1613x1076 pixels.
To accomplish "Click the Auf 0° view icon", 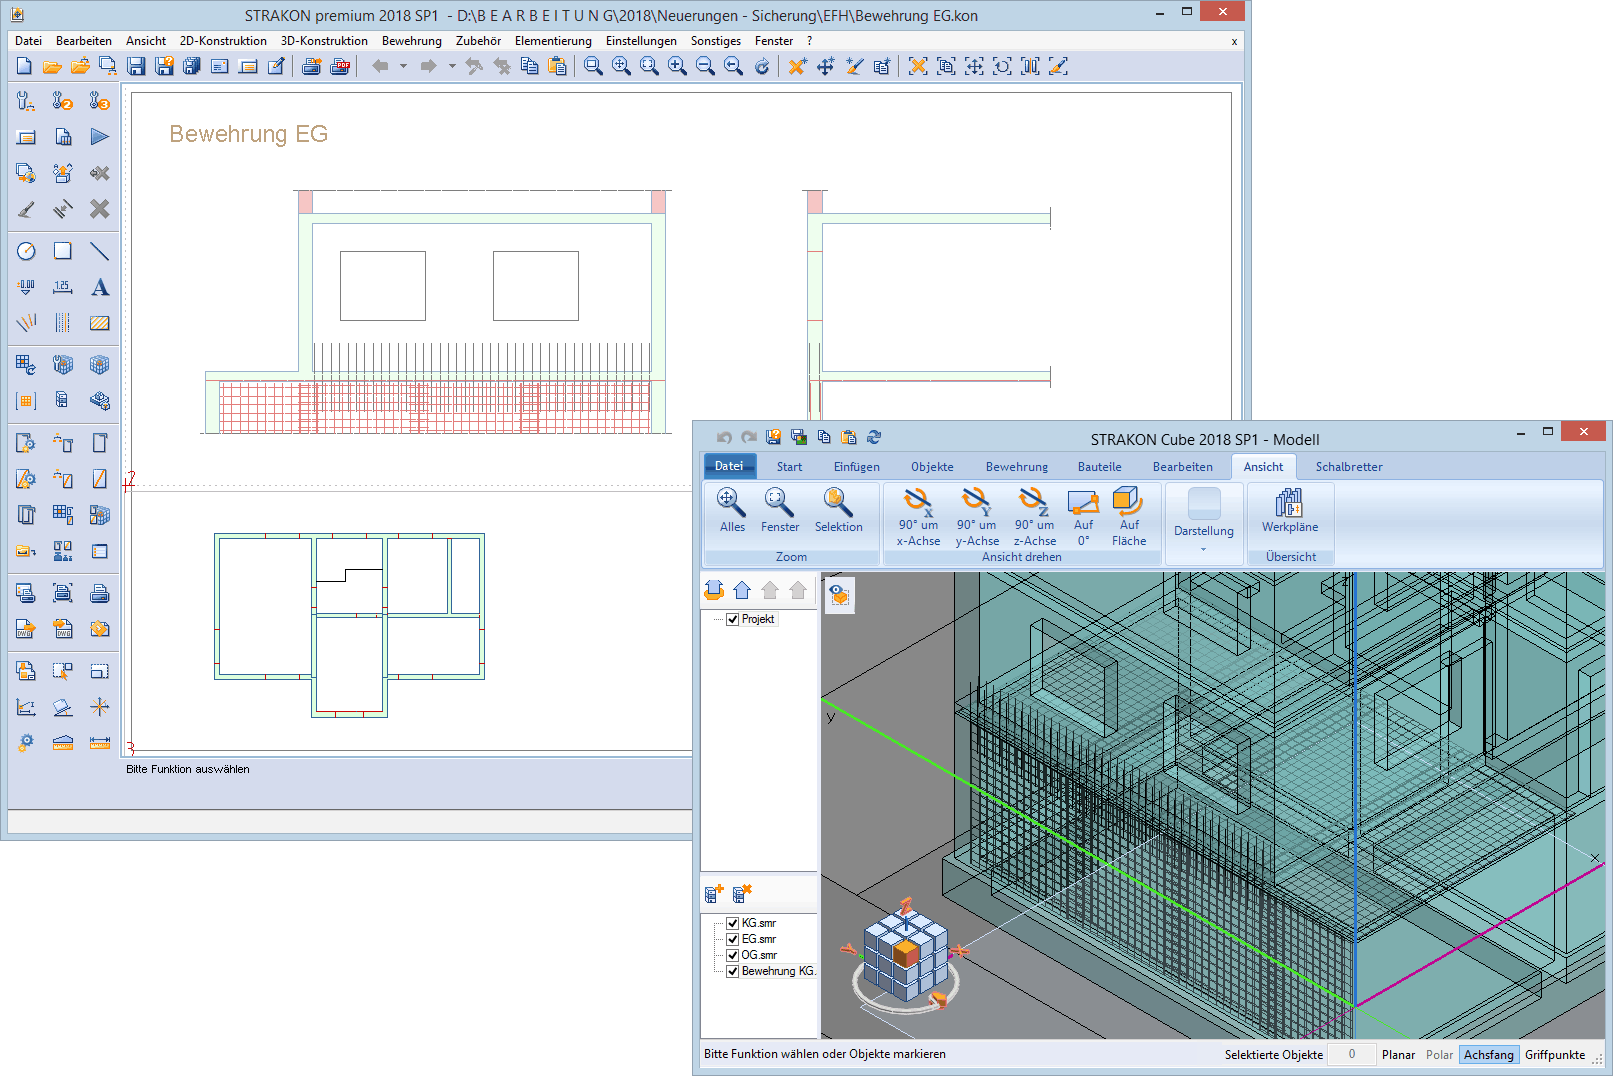I will point(1083,517).
